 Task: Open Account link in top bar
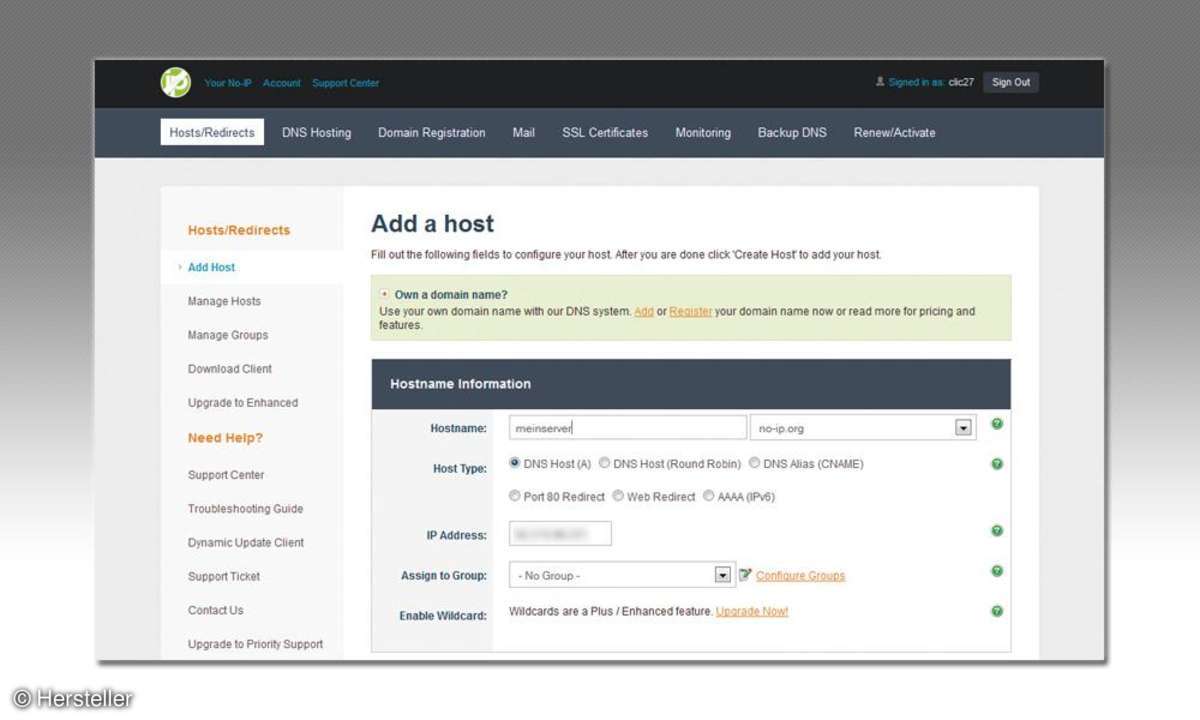click(x=282, y=83)
